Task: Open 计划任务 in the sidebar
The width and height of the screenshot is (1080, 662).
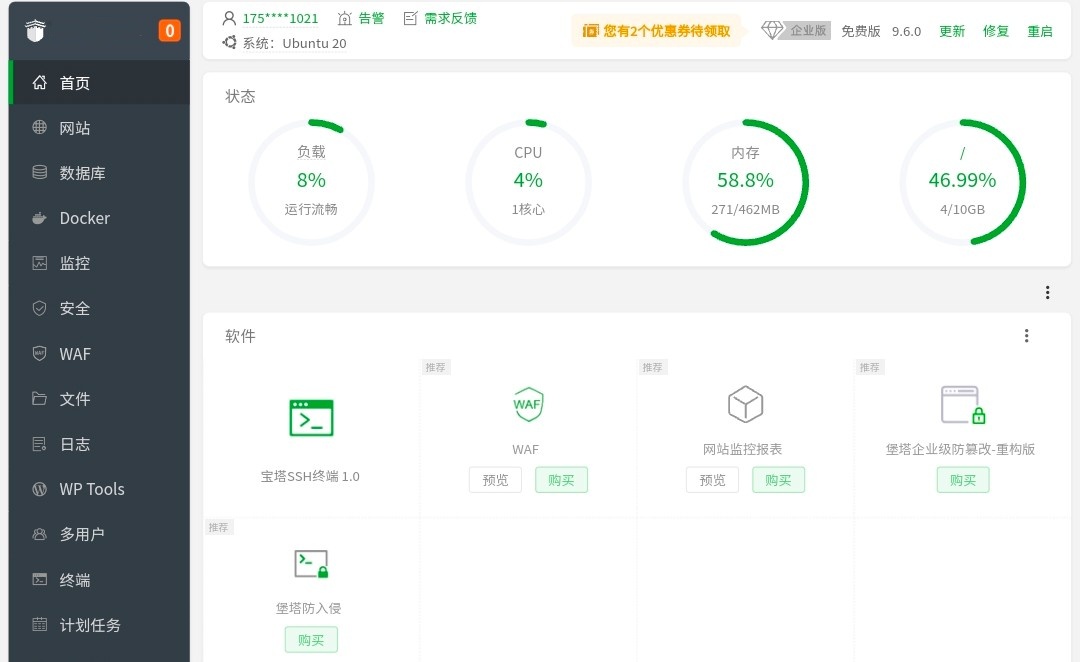Action: point(90,625)
